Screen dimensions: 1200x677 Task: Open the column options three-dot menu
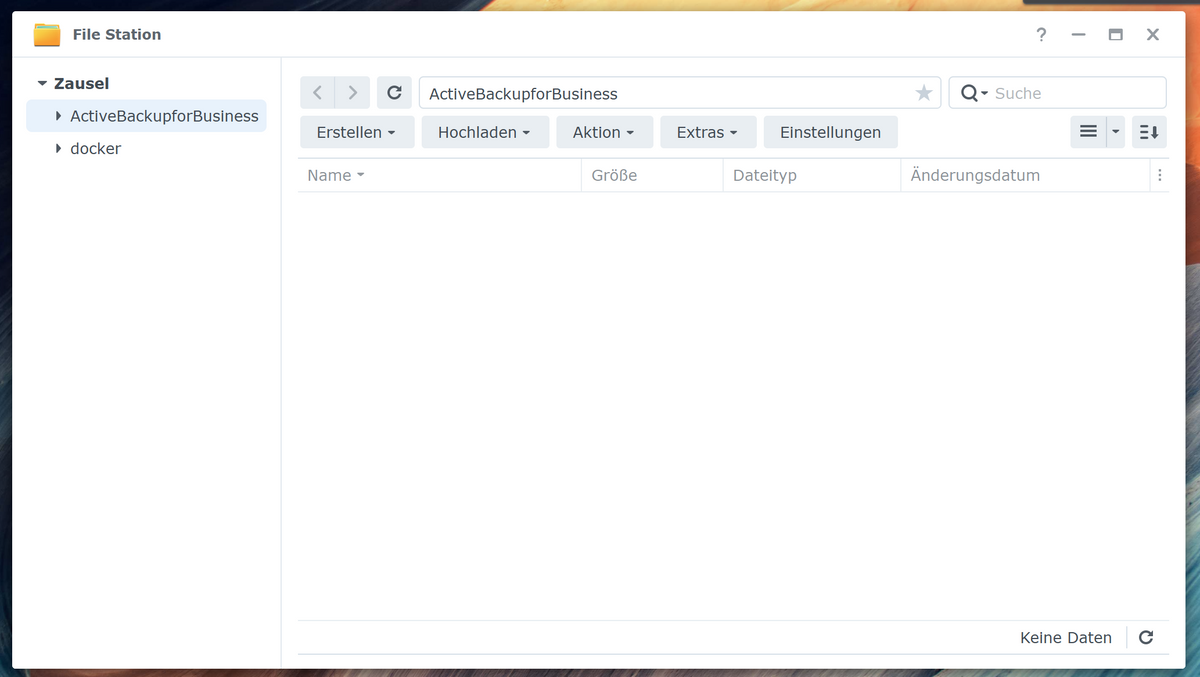point(1160,175)
